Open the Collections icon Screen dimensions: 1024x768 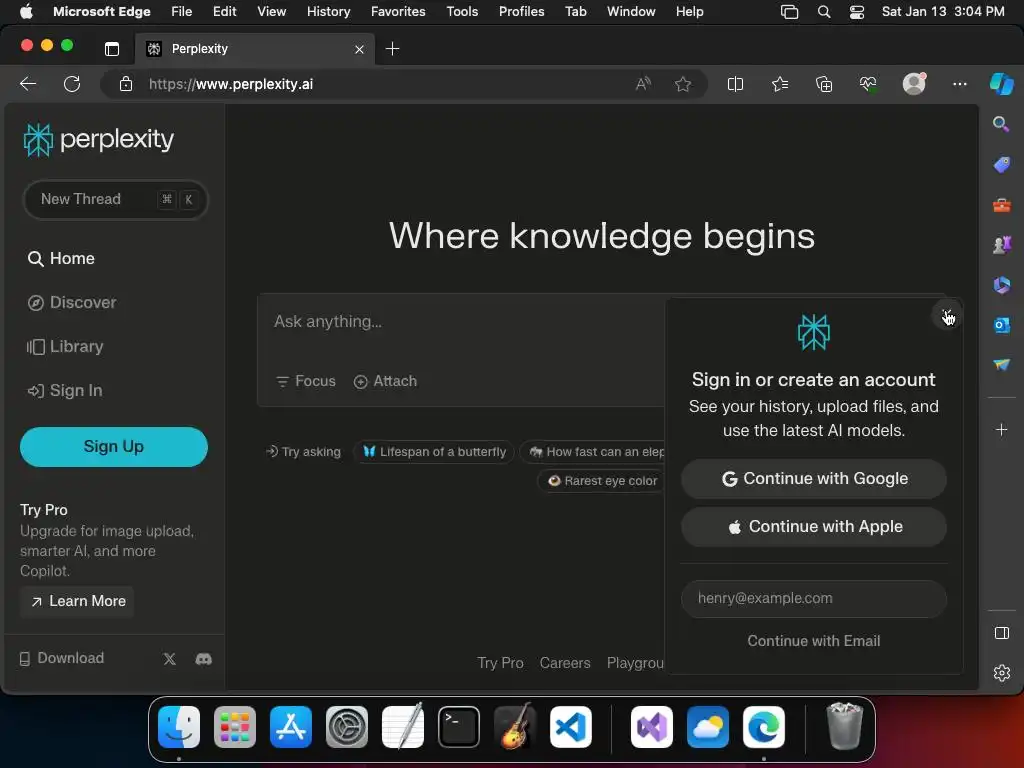pyautogui.click(x=824, y=84)
